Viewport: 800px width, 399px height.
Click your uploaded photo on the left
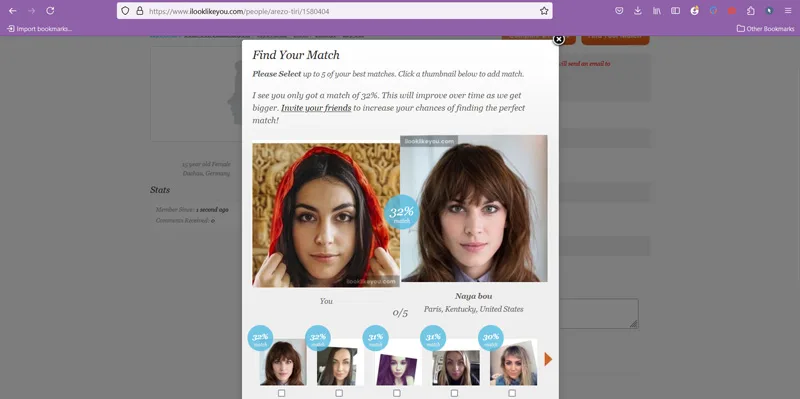coord(326,215)
